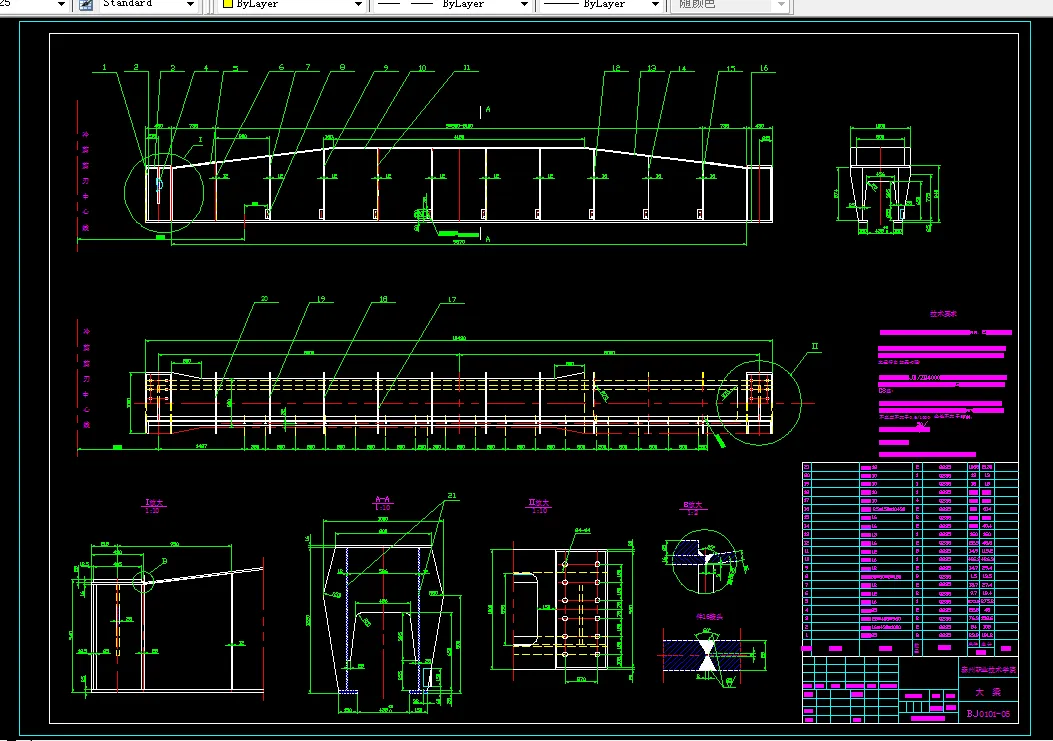Screen dimensions: 1053x741
Task: Select part callout number 19
Action: [x=321, y=299]
